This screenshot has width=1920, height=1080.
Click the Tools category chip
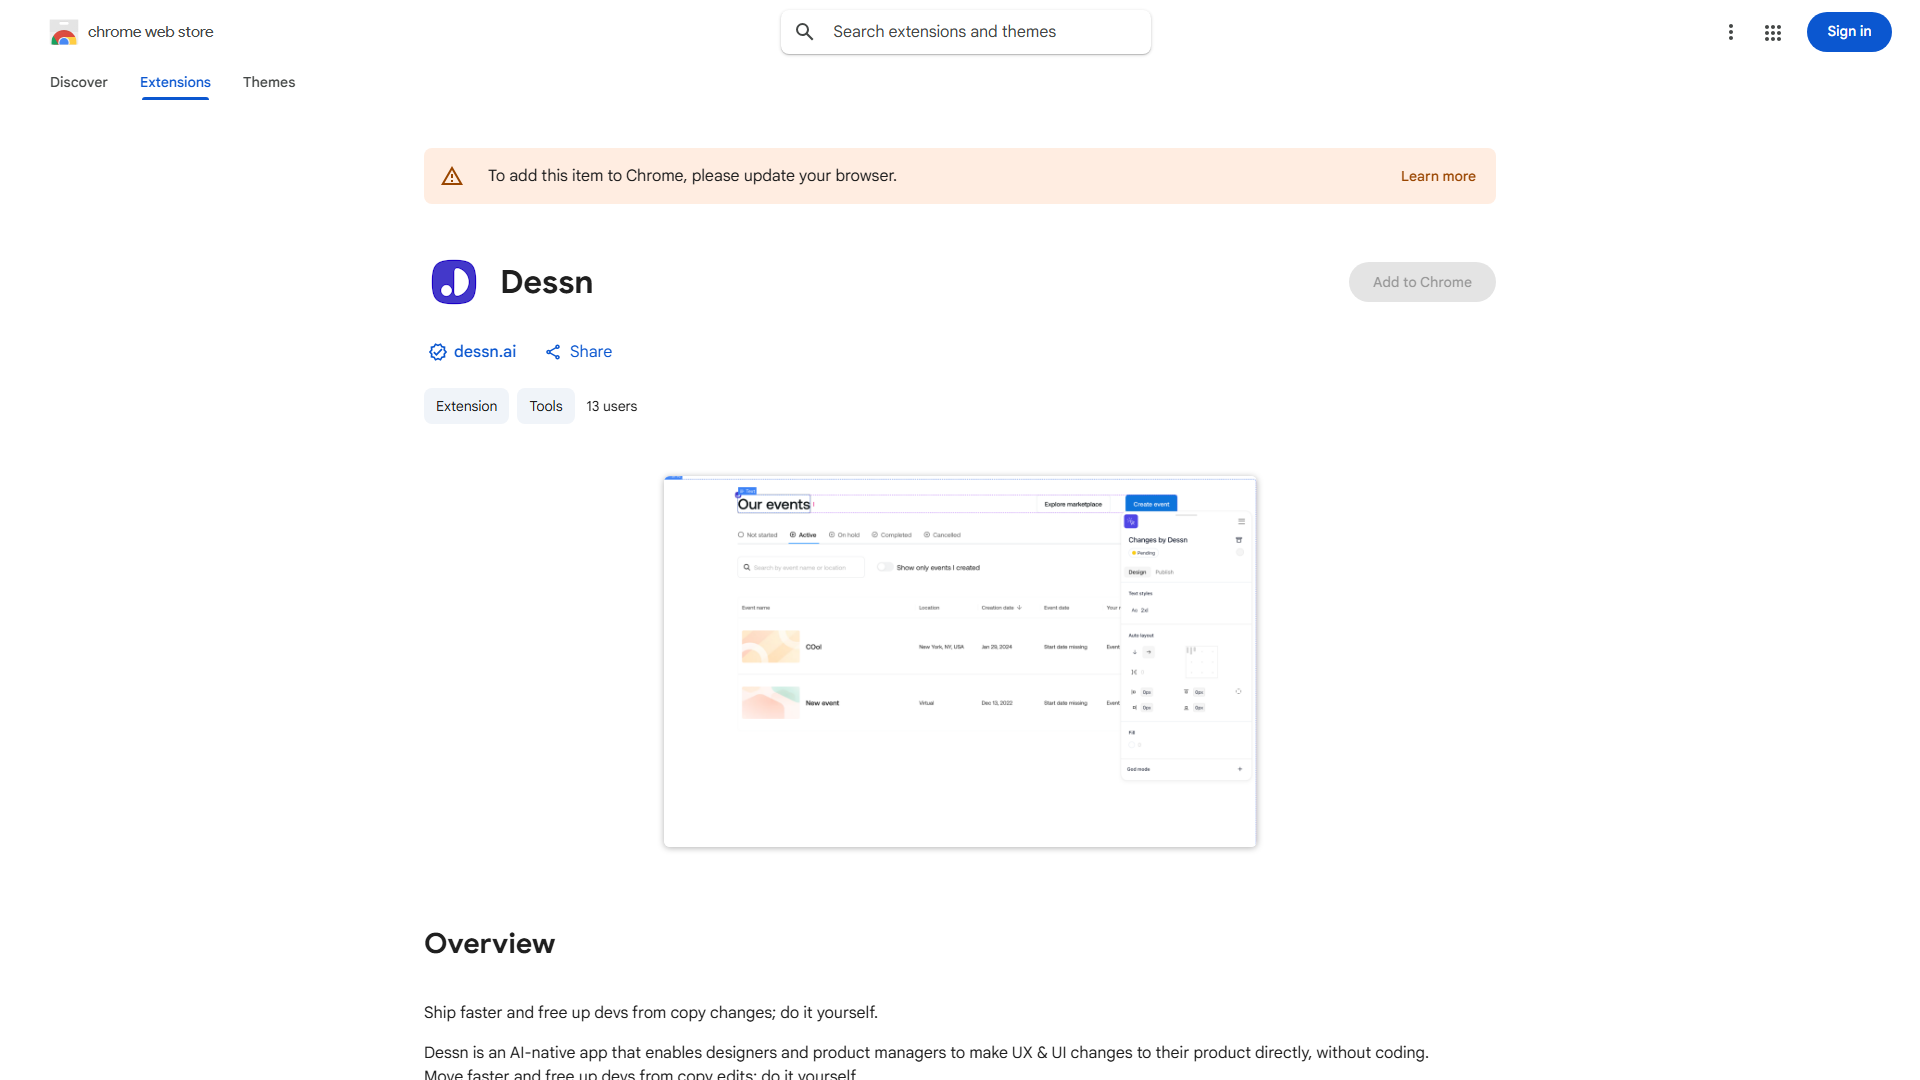pyautogui.click(x=546, y=406)
